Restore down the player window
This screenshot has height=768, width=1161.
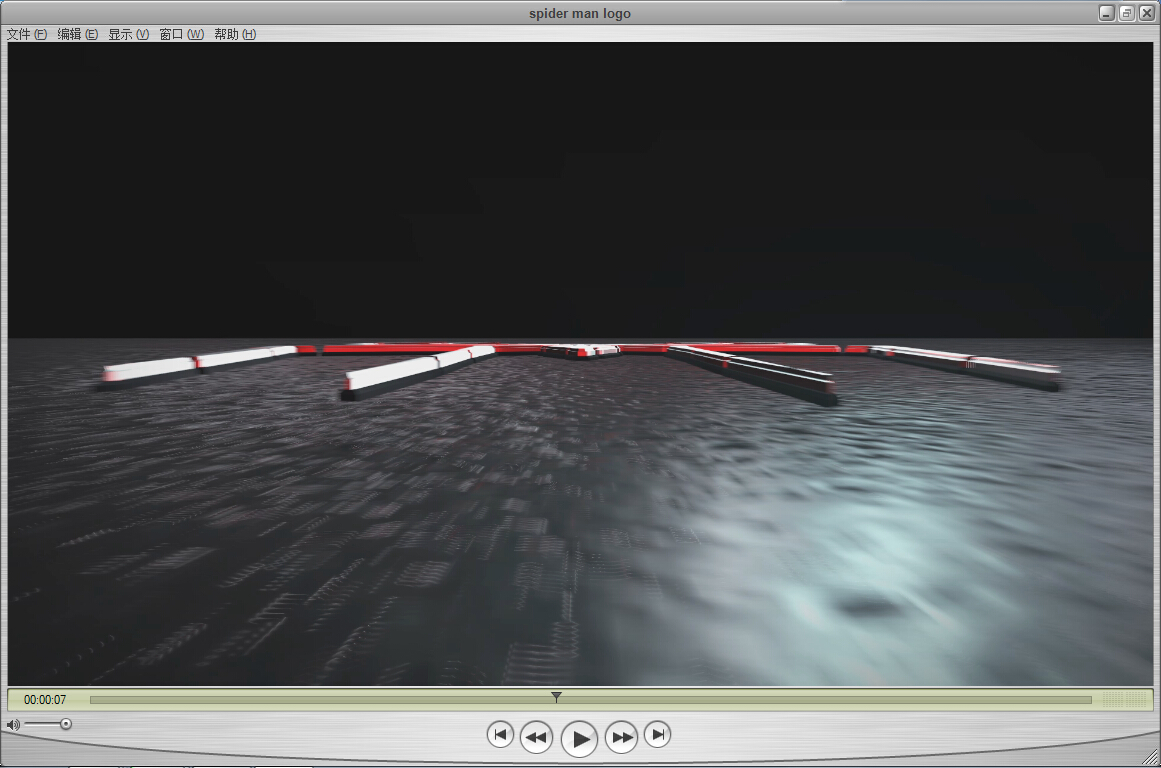(1127, 13)
